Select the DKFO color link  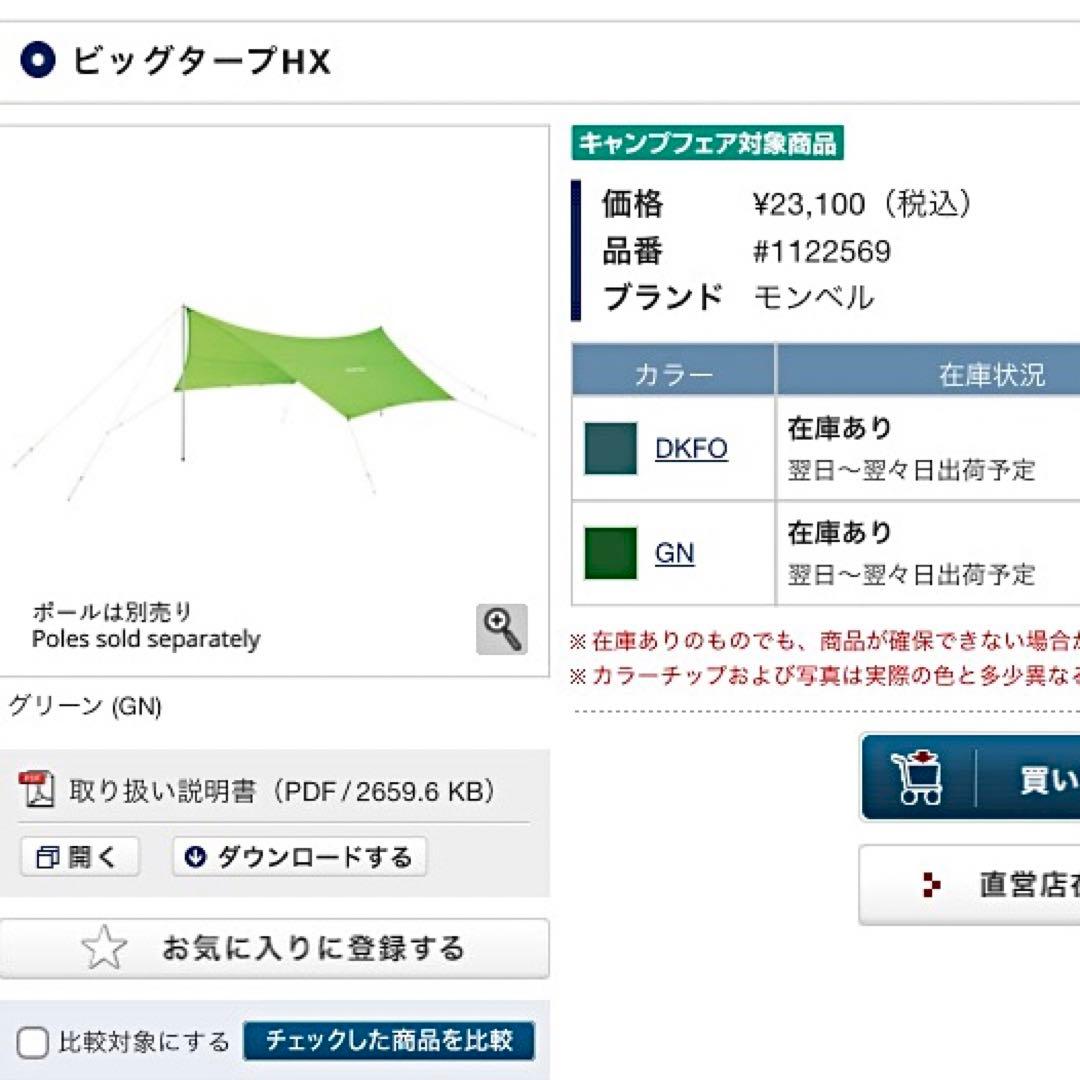[691, 448]
